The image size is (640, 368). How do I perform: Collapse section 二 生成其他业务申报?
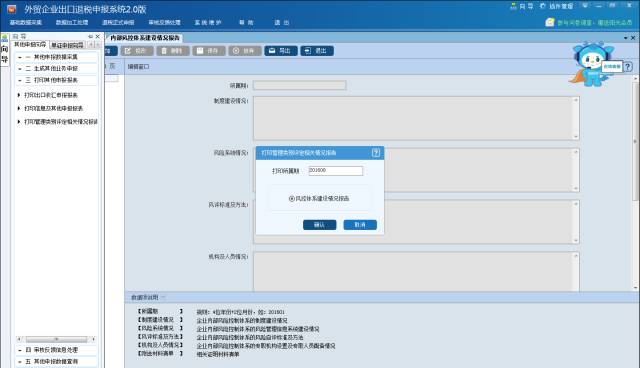click(56, 69)
